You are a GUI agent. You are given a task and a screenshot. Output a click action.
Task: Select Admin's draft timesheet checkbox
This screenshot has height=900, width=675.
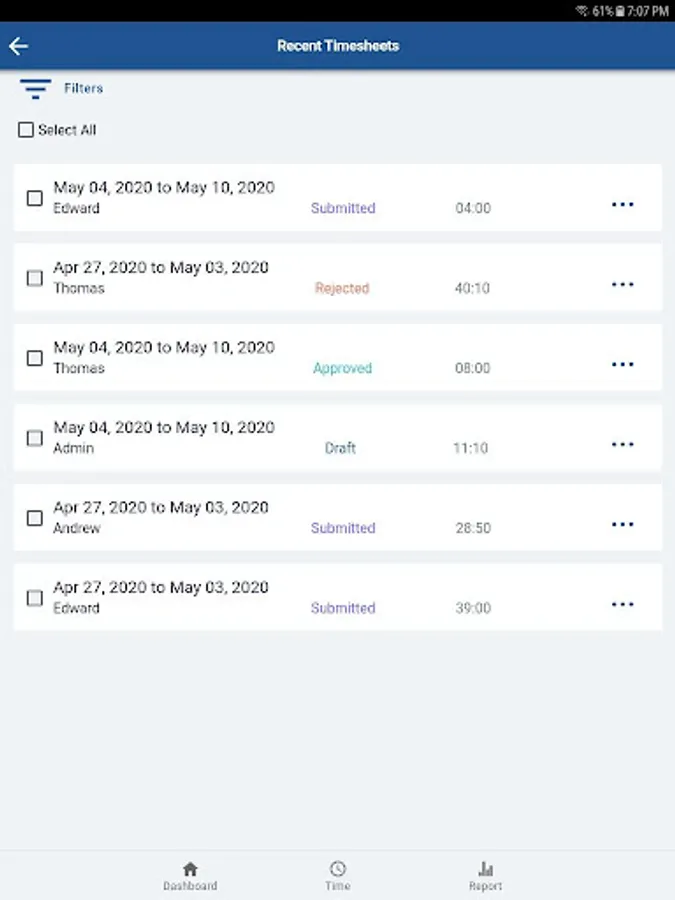point(34,438)
